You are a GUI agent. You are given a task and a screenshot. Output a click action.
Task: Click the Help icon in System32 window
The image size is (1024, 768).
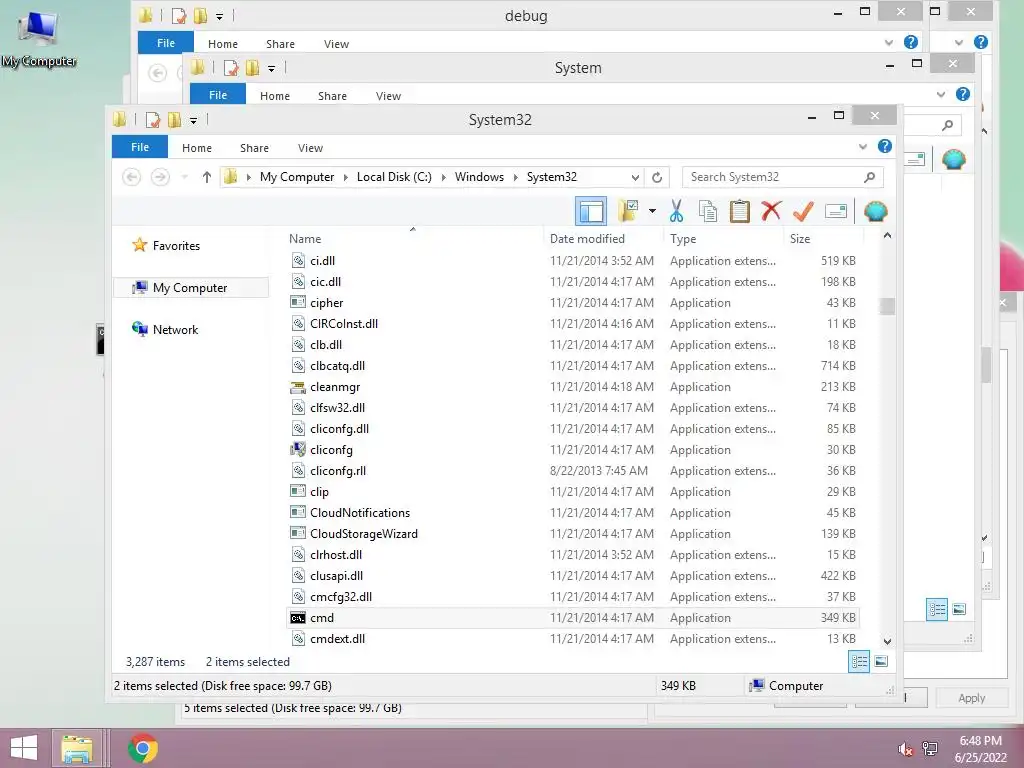tap(885, 146)
